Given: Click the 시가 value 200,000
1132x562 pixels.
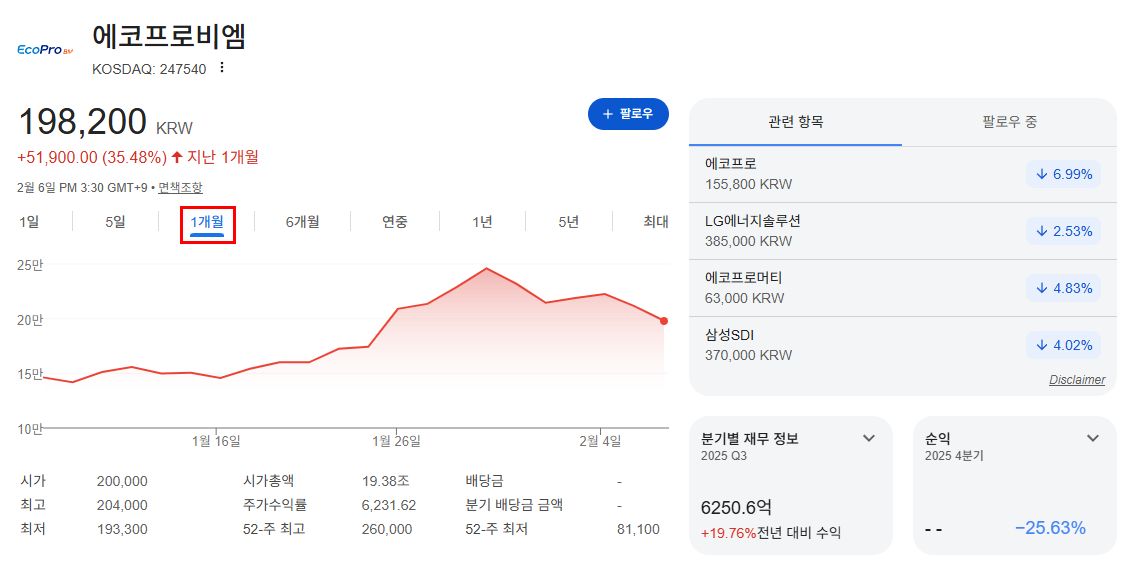Looking at the screenshot, I should pos(122,480).
